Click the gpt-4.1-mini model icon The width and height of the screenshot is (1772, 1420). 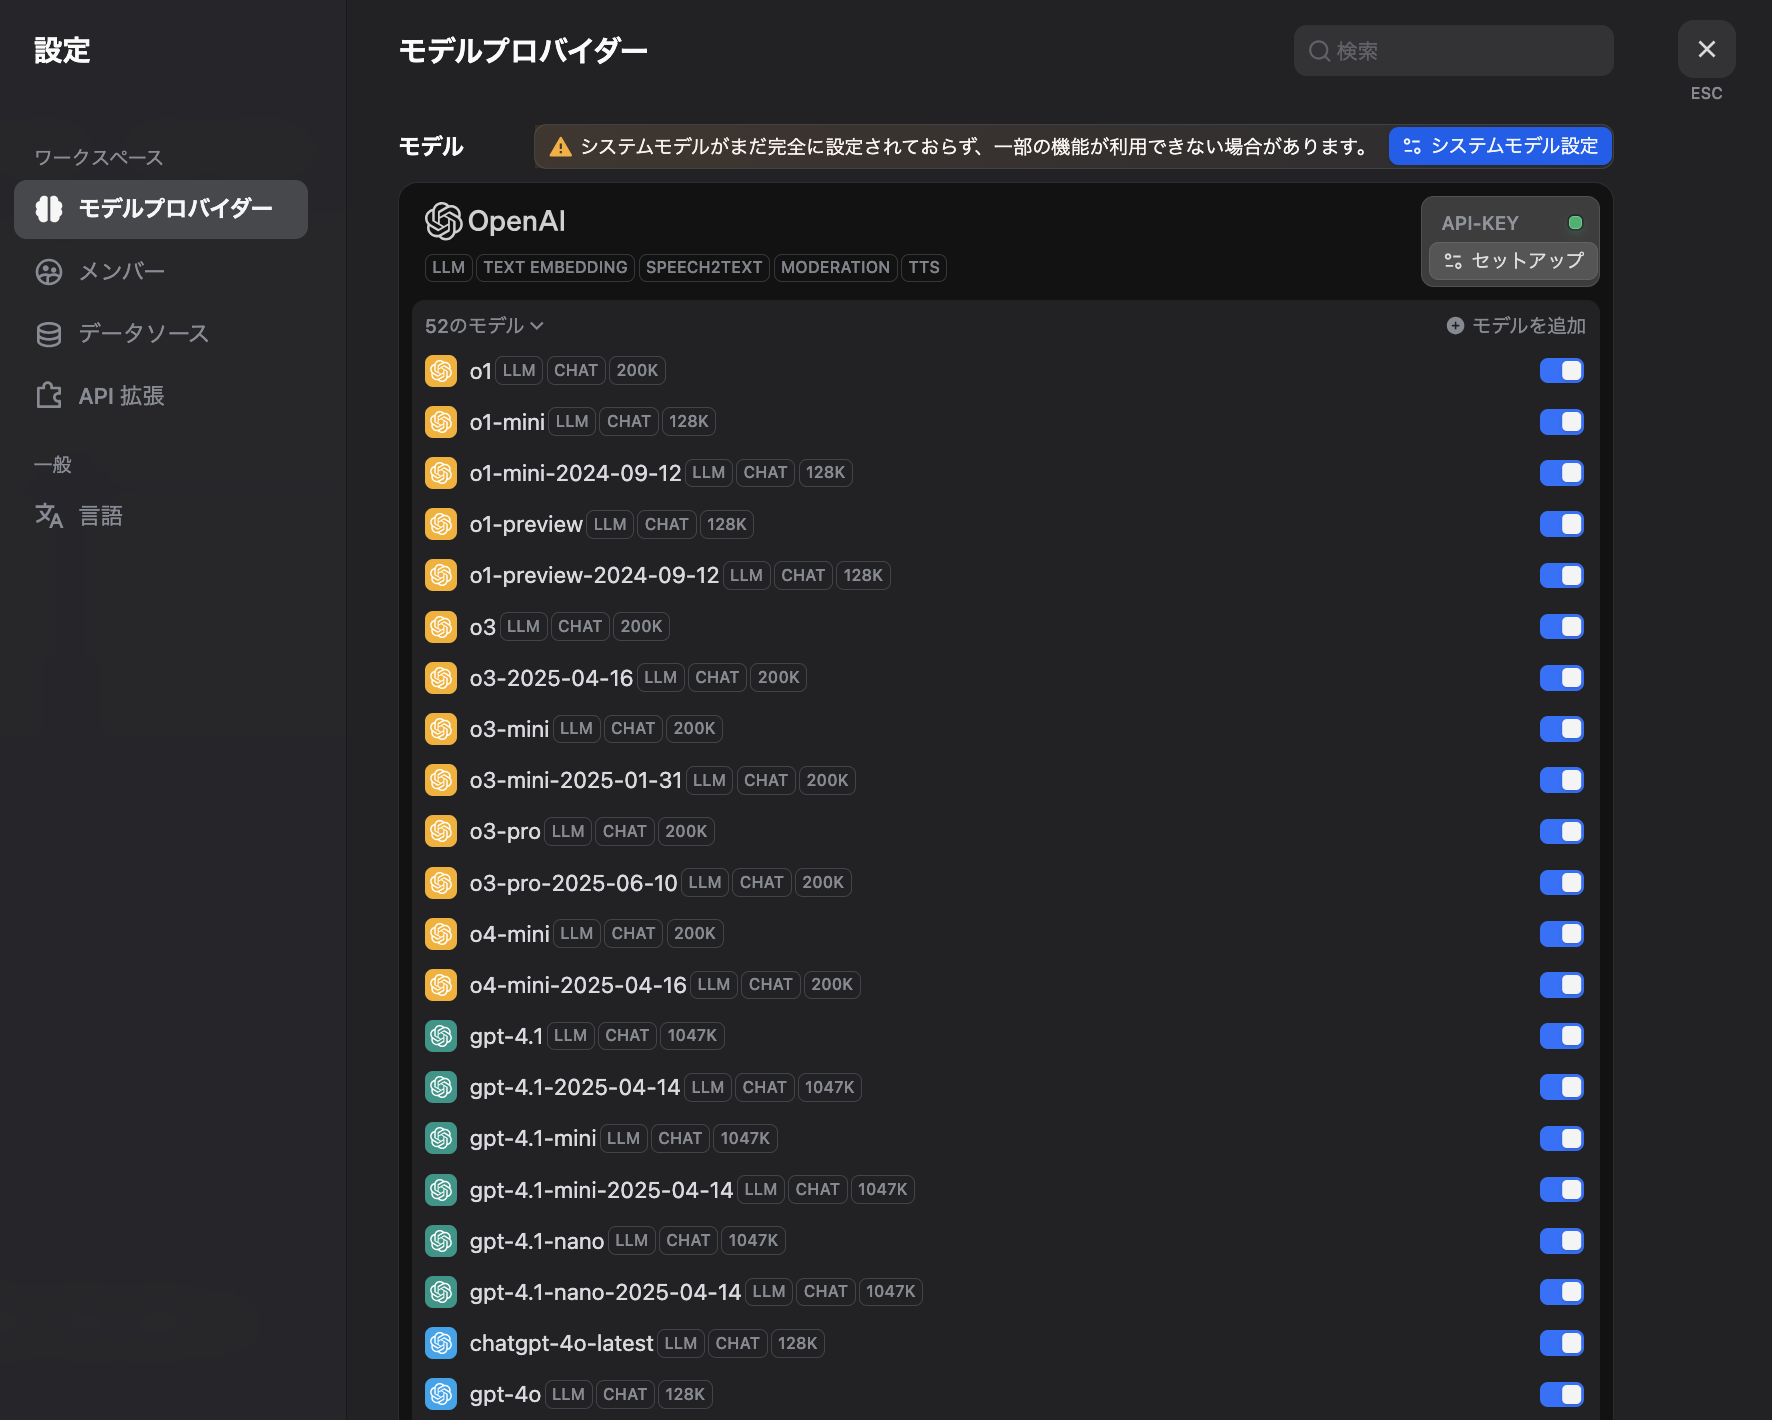tap(441, 1138)
